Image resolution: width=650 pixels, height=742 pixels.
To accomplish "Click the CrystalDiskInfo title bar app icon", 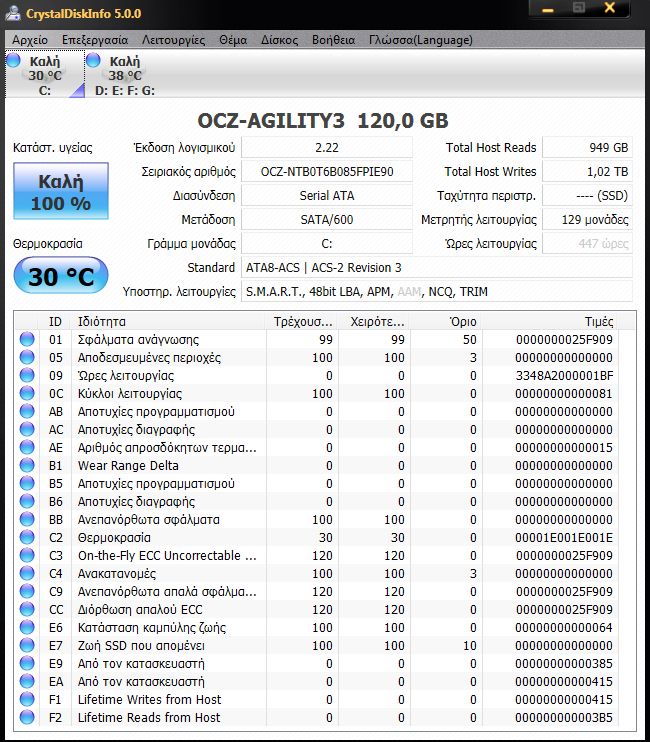I will click(12, 13).
